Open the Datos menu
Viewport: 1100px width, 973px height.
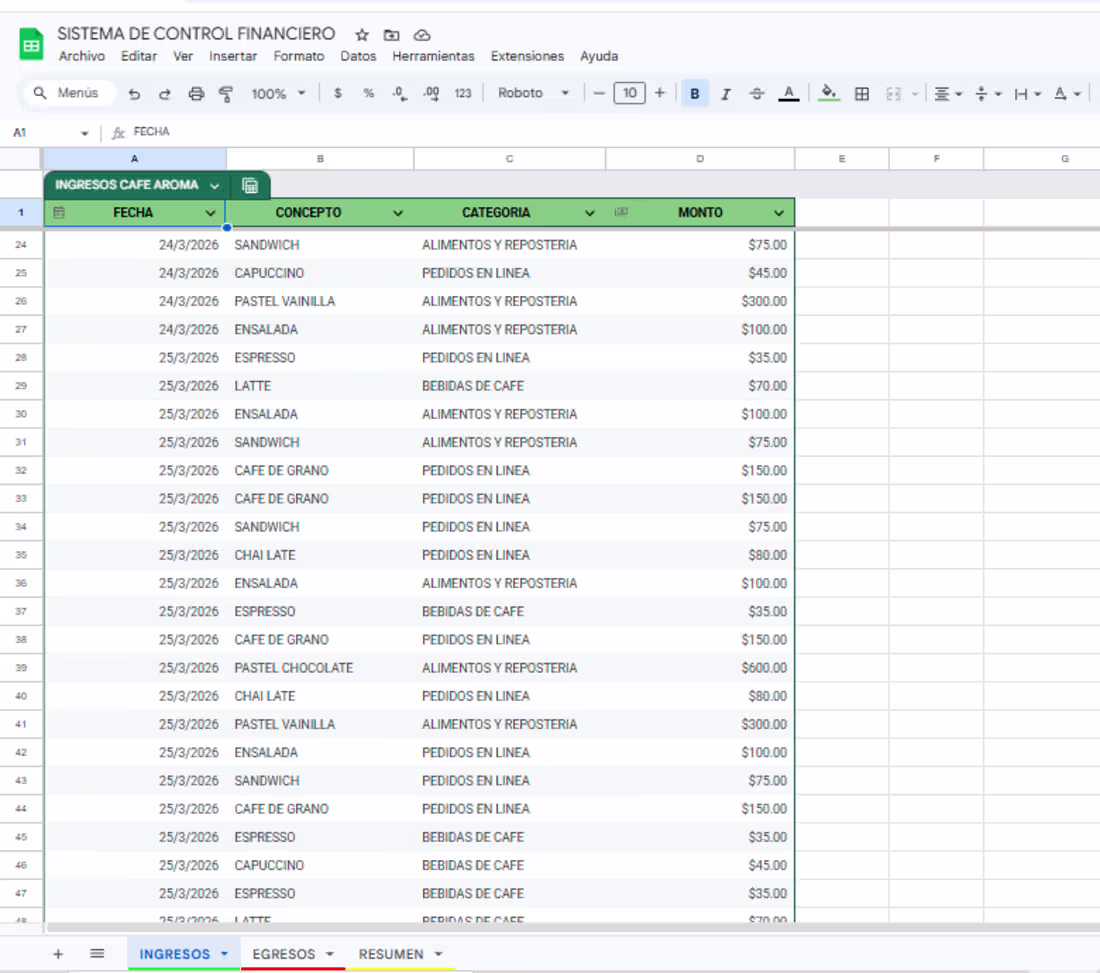click(x=358, y=56)
